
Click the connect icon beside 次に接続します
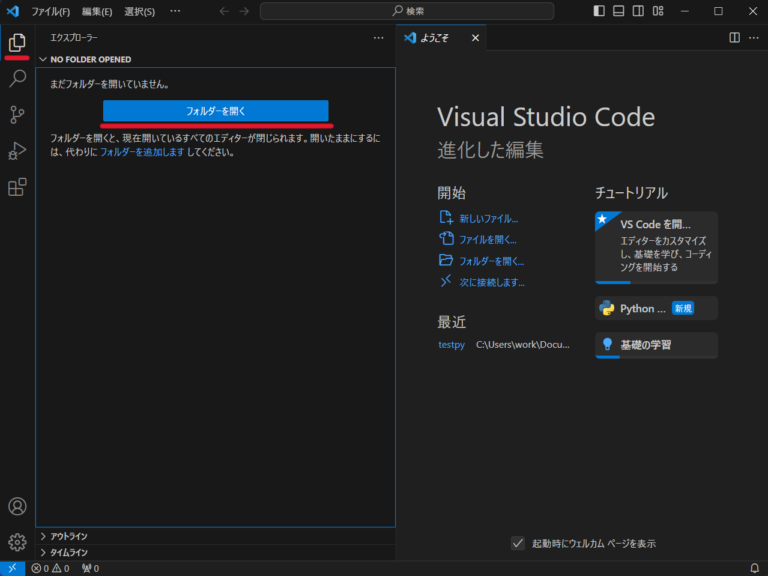[446, 281]
